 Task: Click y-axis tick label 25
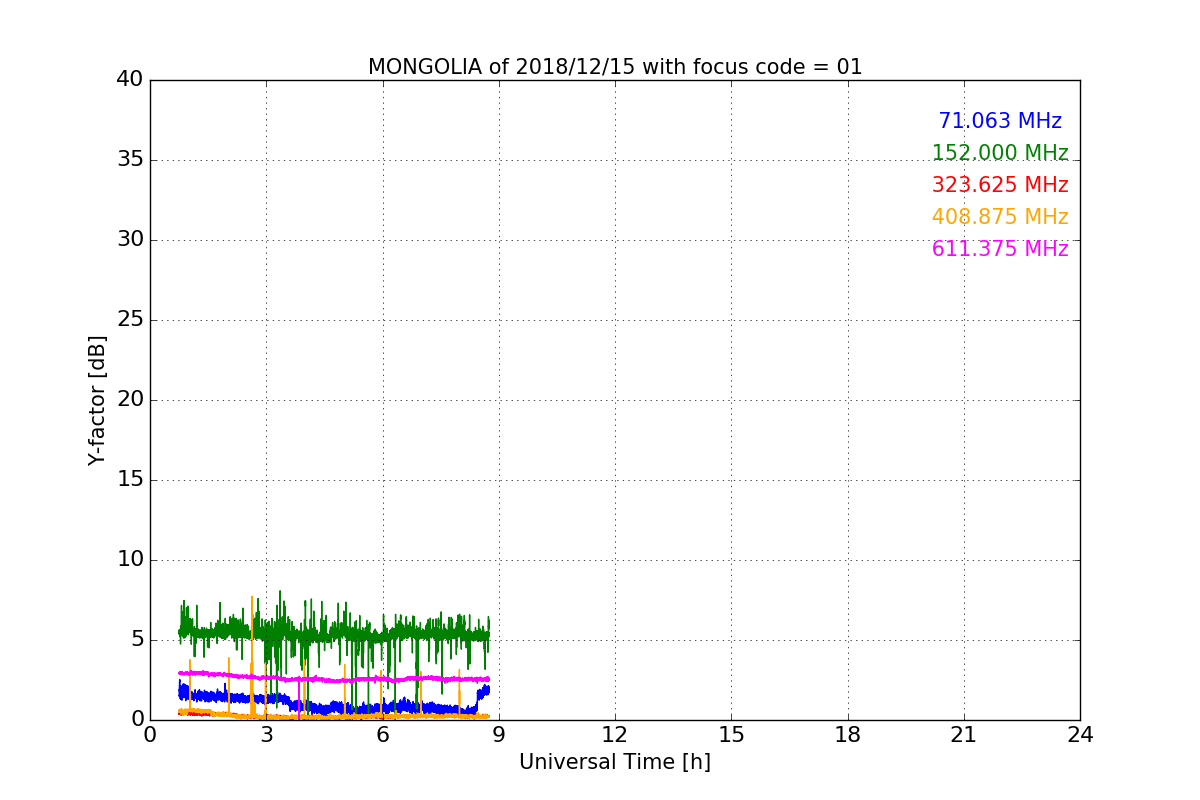130,320
